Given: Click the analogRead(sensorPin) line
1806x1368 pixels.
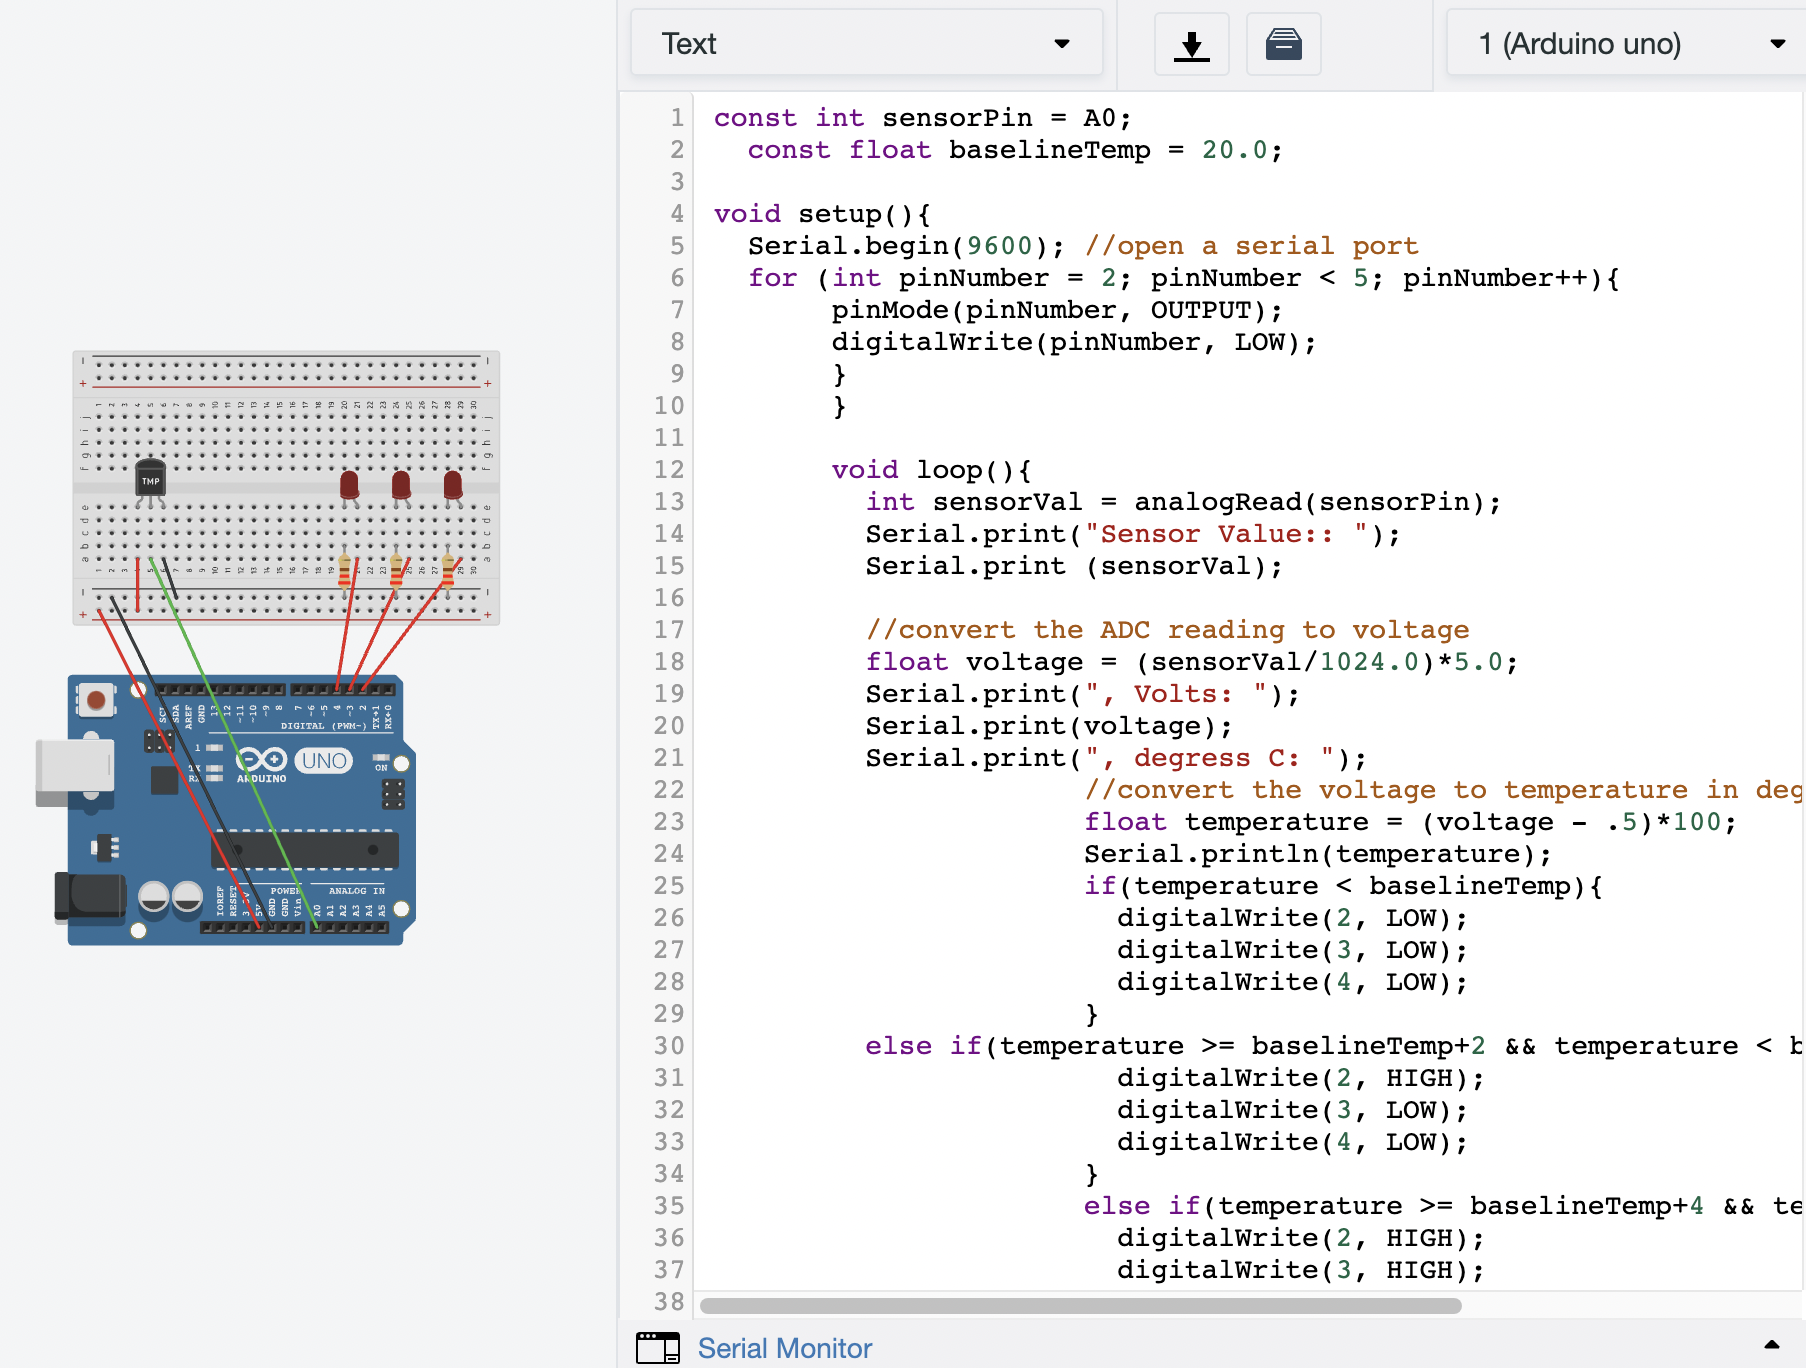Looking at the screenshot, I should (1183, 502).
